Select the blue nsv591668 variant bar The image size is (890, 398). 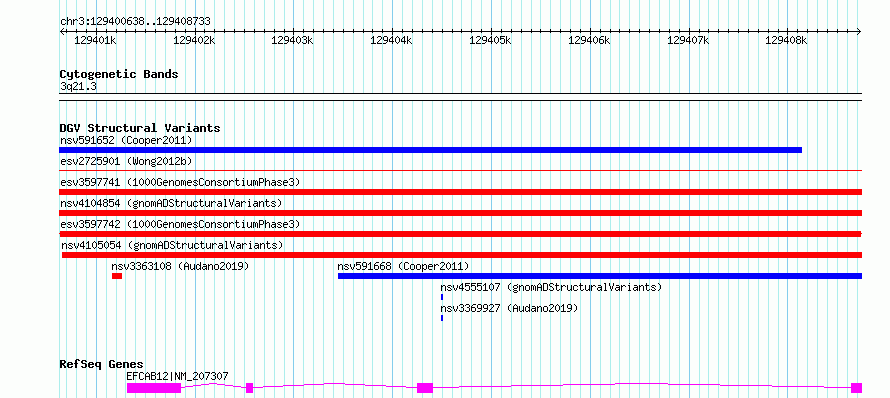pos(600,276)
